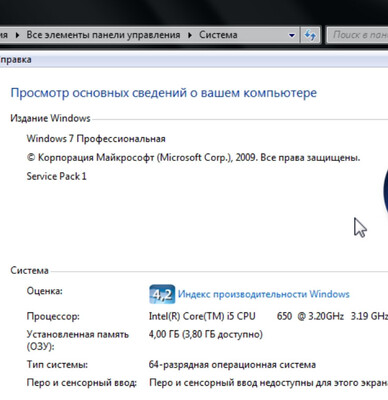Click the installed memory value "4,00 ГБ"

click(x=164, y=334)
